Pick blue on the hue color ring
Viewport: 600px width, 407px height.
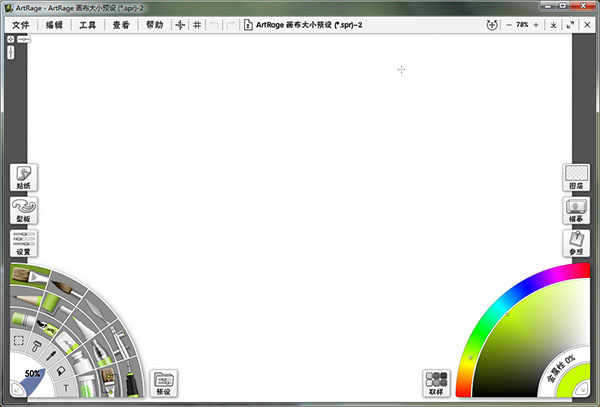pyautogui.click(x=528, y=287)
